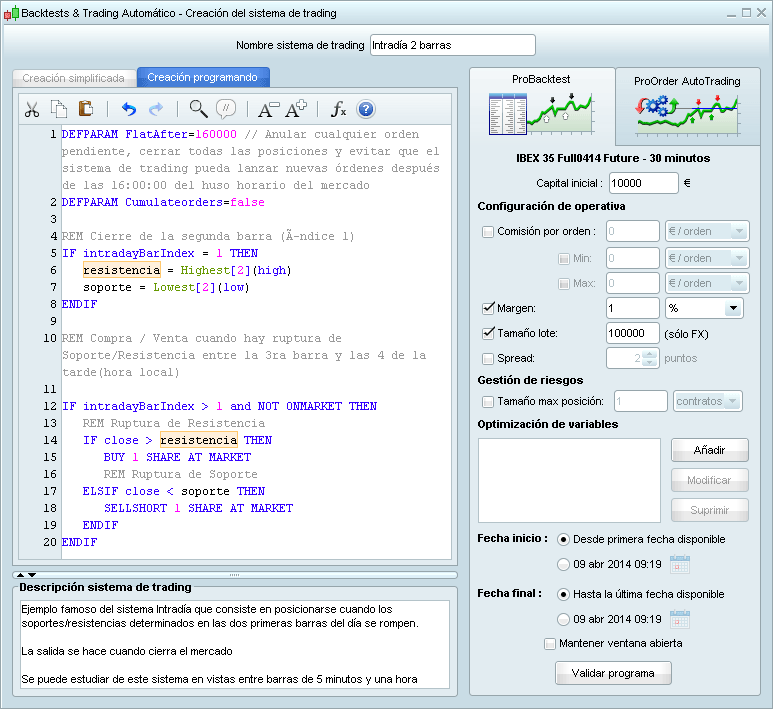Click the scissors cut icon
773x709 pixels.
pos(31,110)
